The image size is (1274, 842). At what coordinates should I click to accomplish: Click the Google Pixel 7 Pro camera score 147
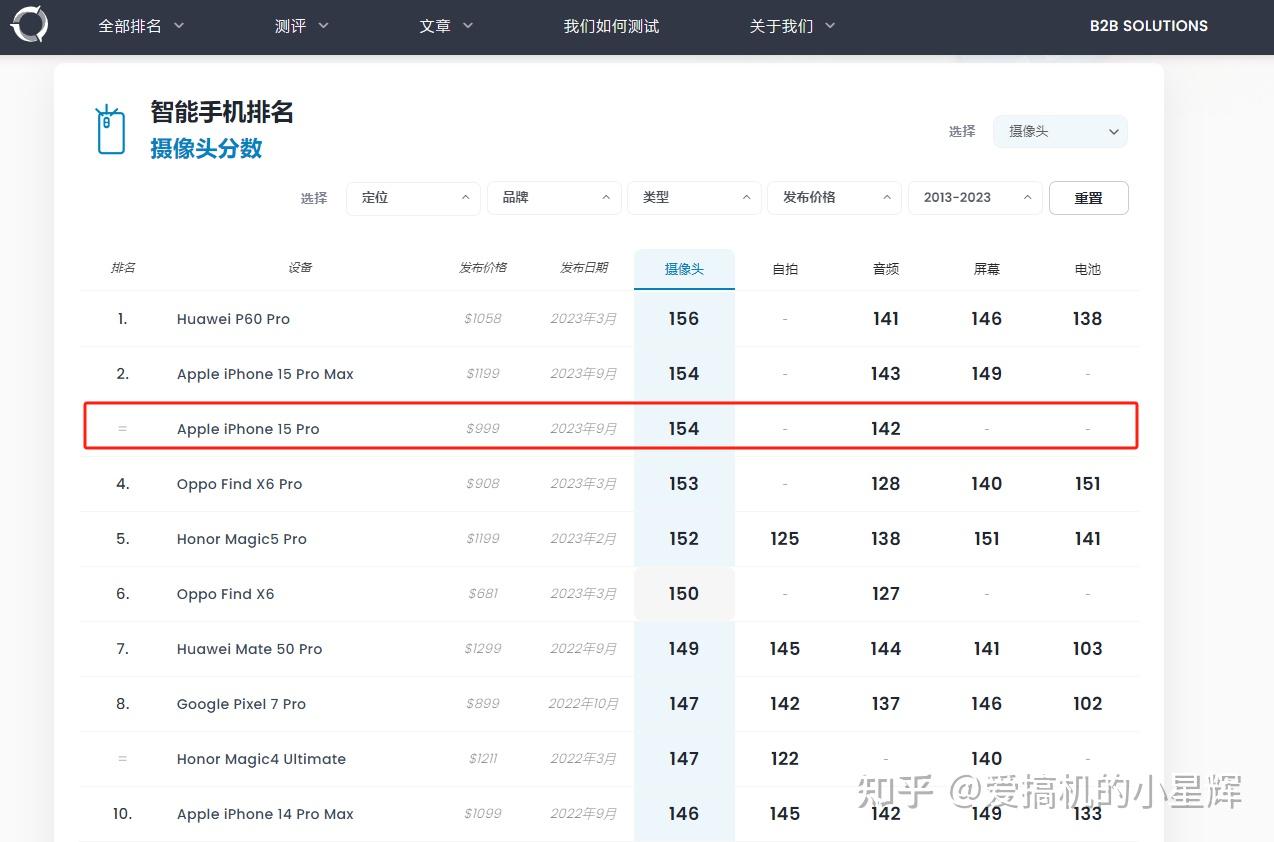tap(684, 703)
